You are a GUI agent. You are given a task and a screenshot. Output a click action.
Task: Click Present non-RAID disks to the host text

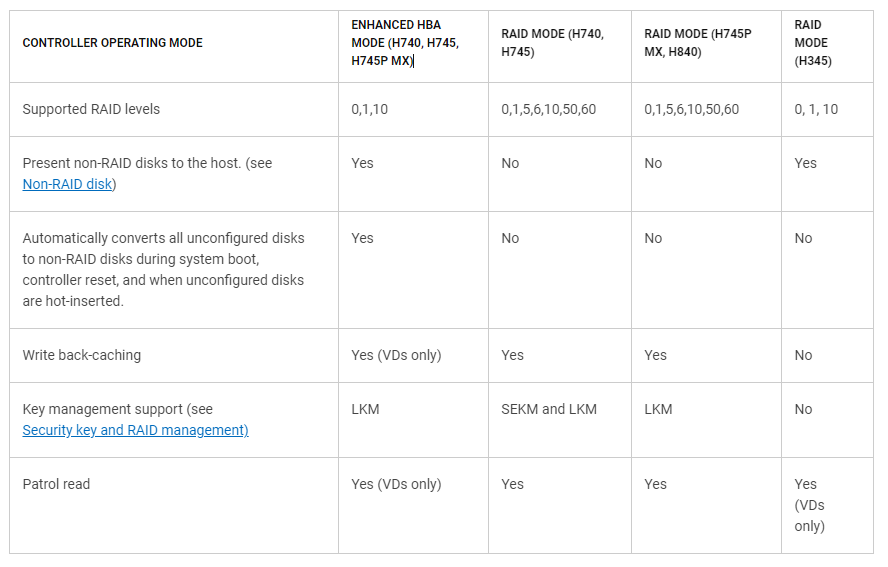point(147,163)
